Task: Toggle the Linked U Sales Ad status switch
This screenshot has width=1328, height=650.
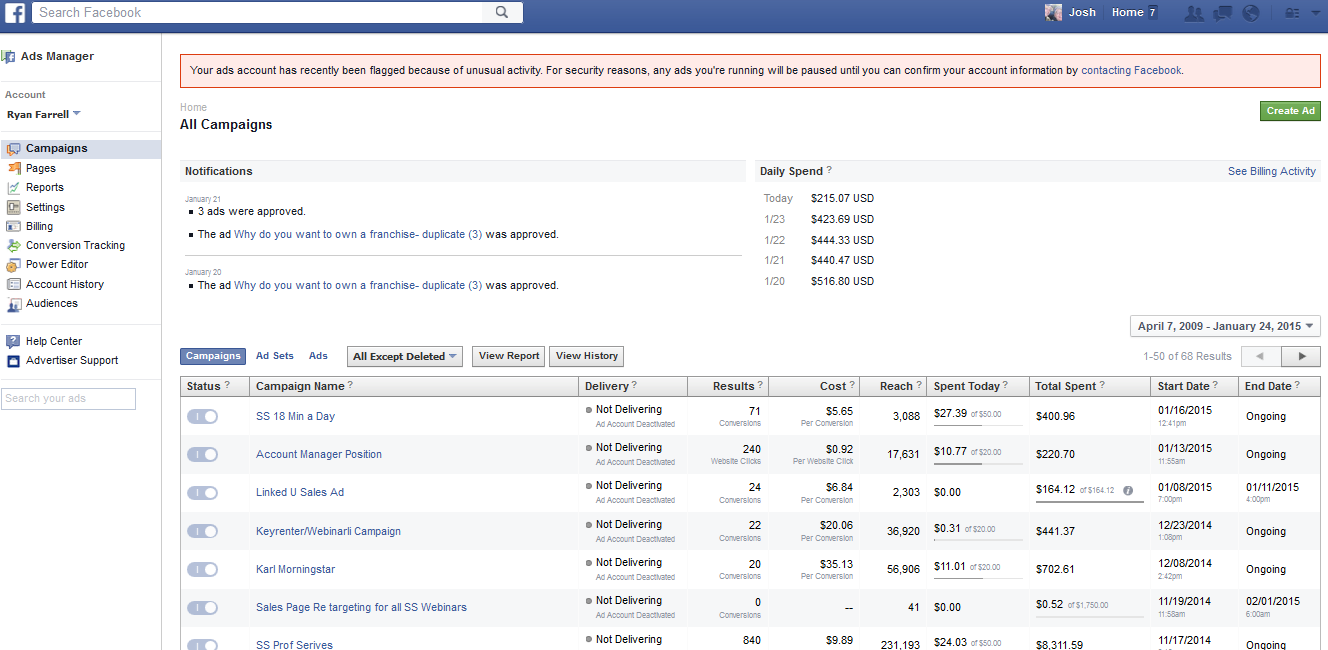Action: (x=202, y=493)
